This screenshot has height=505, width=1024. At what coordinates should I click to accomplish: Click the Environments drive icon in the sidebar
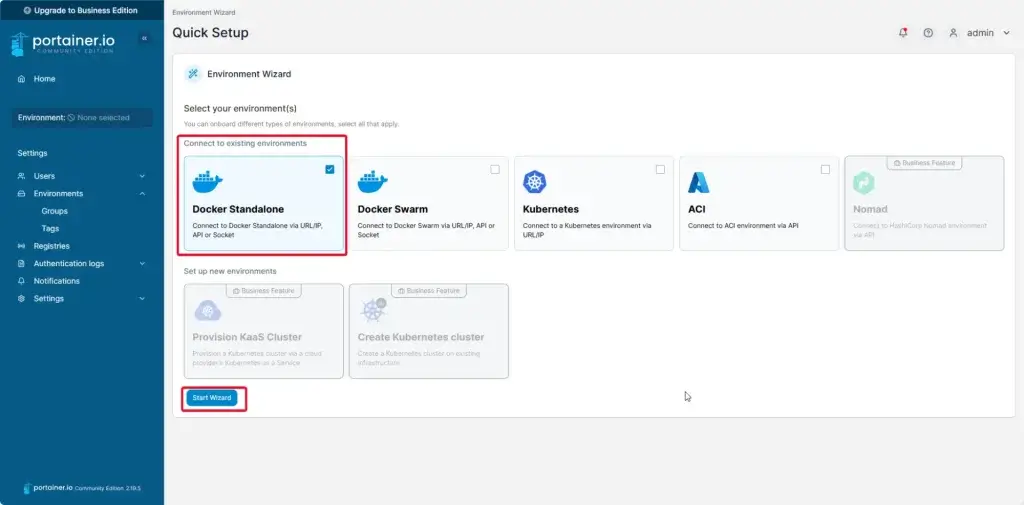tap(22, 194)
